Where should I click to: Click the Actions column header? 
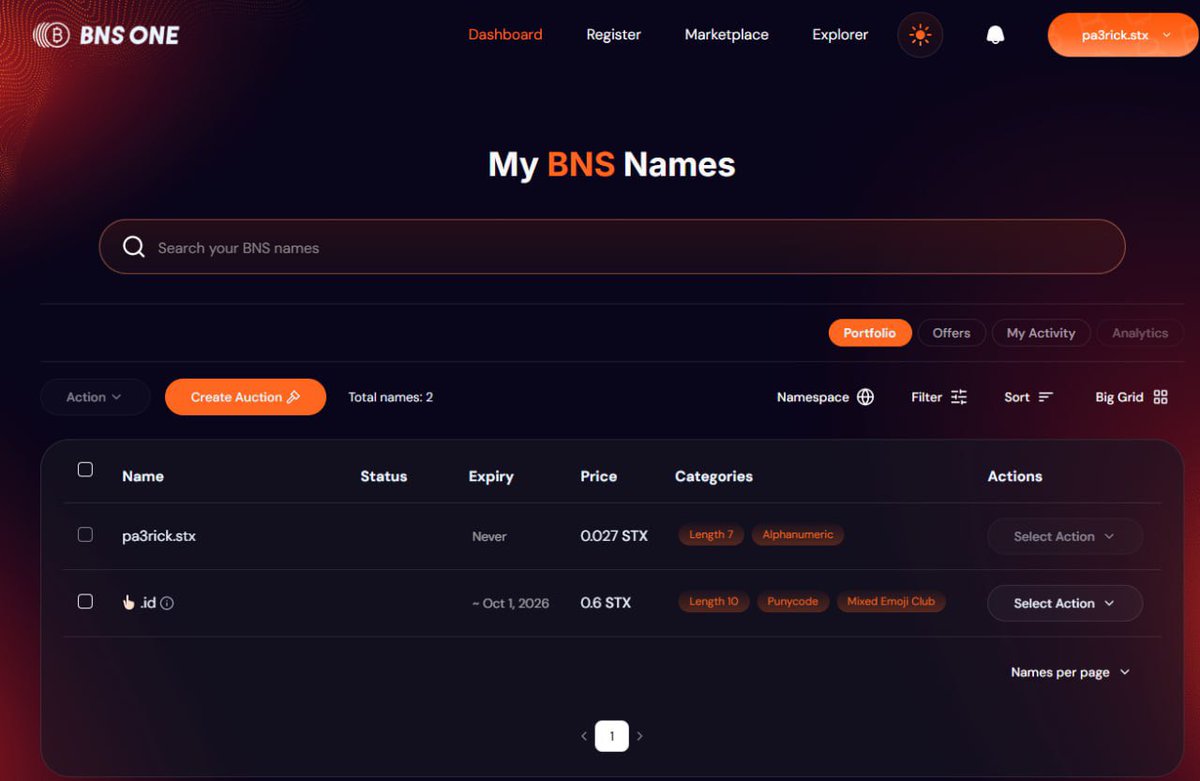pyautogui.click(x=1015, y=476)
